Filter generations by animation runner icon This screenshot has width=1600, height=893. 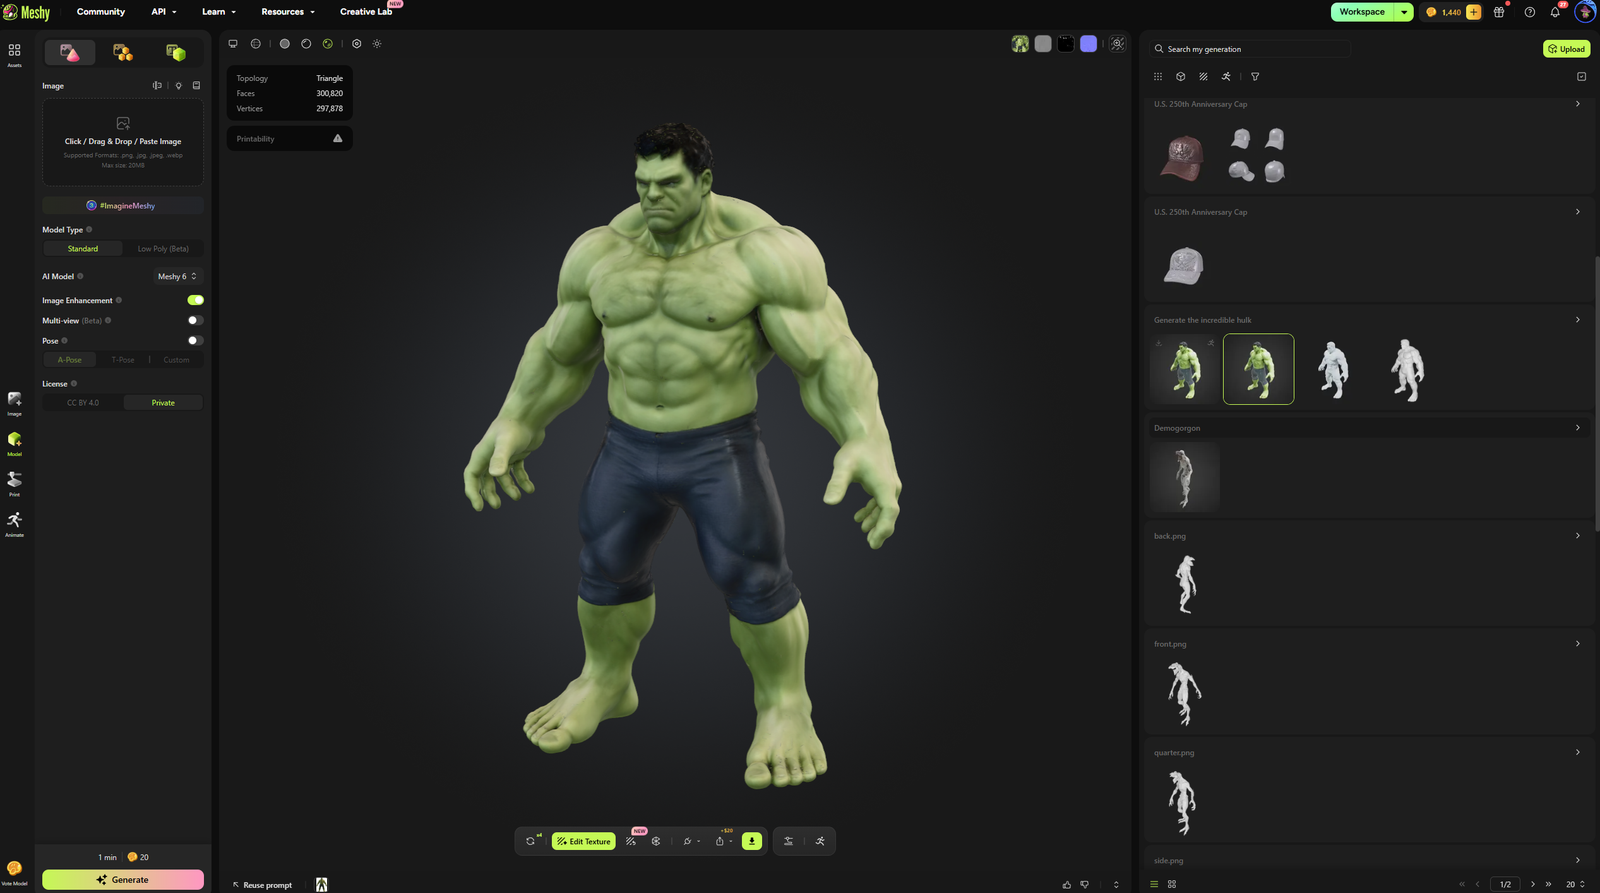click(x=1226, y=76)
